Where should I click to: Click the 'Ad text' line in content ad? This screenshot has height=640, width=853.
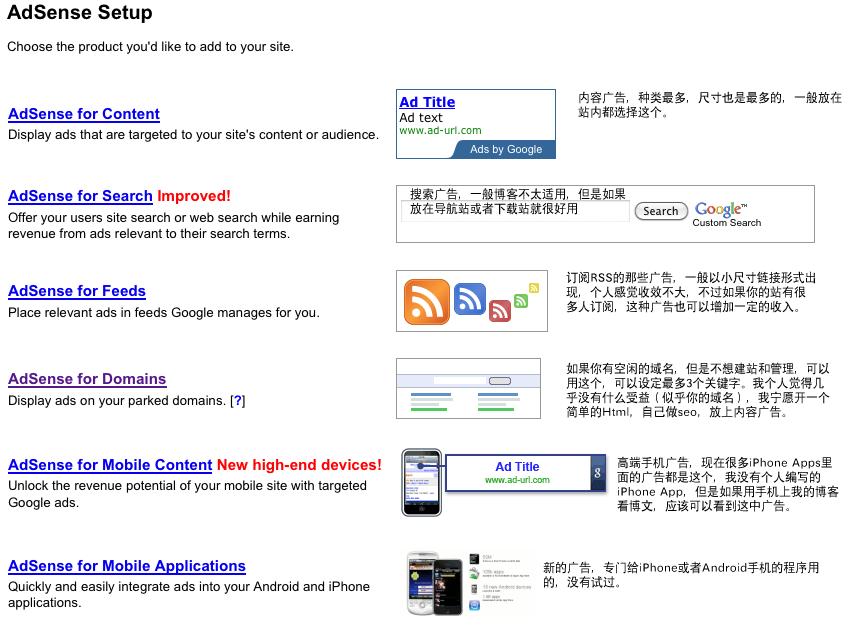click(421, 118)
